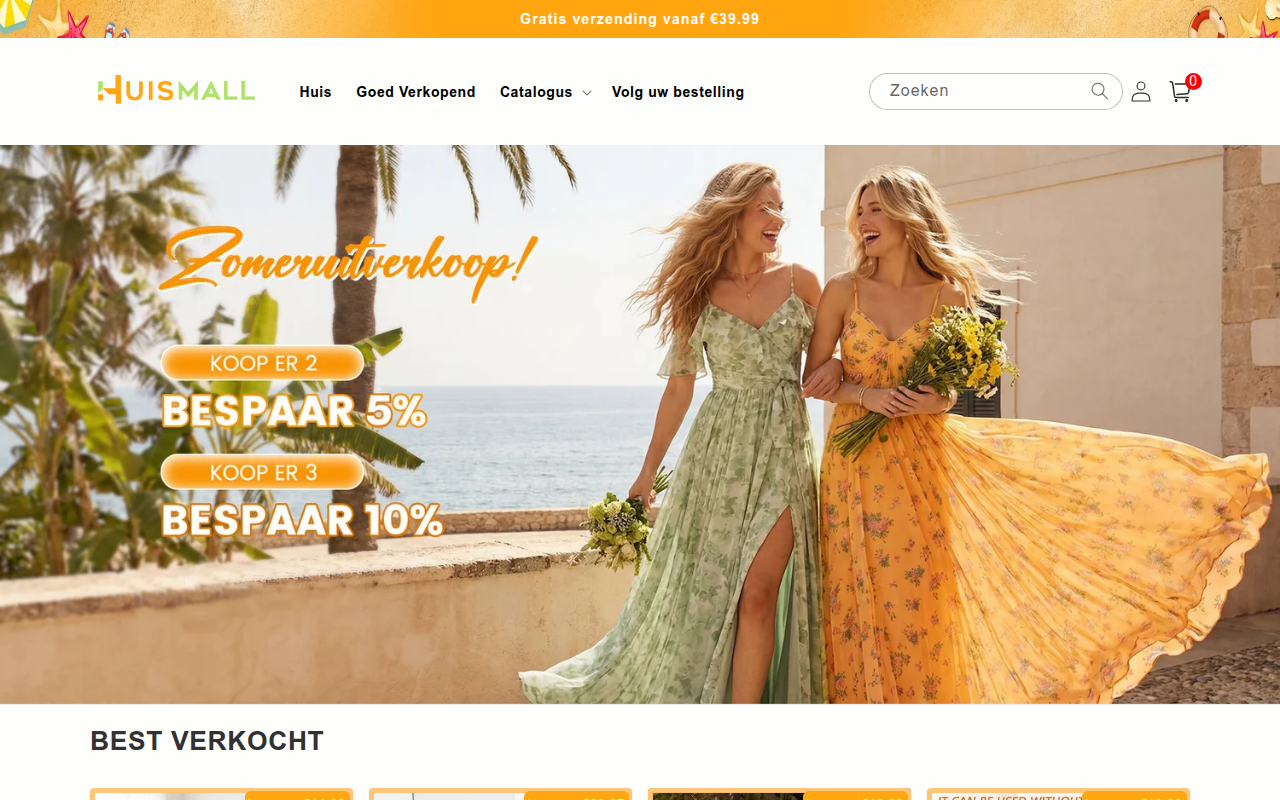Image resolution: width=1280 pixels, height=800 pixels.
Task: Click the Zomeruitverkoop hero banner
Action: [640, 424]
